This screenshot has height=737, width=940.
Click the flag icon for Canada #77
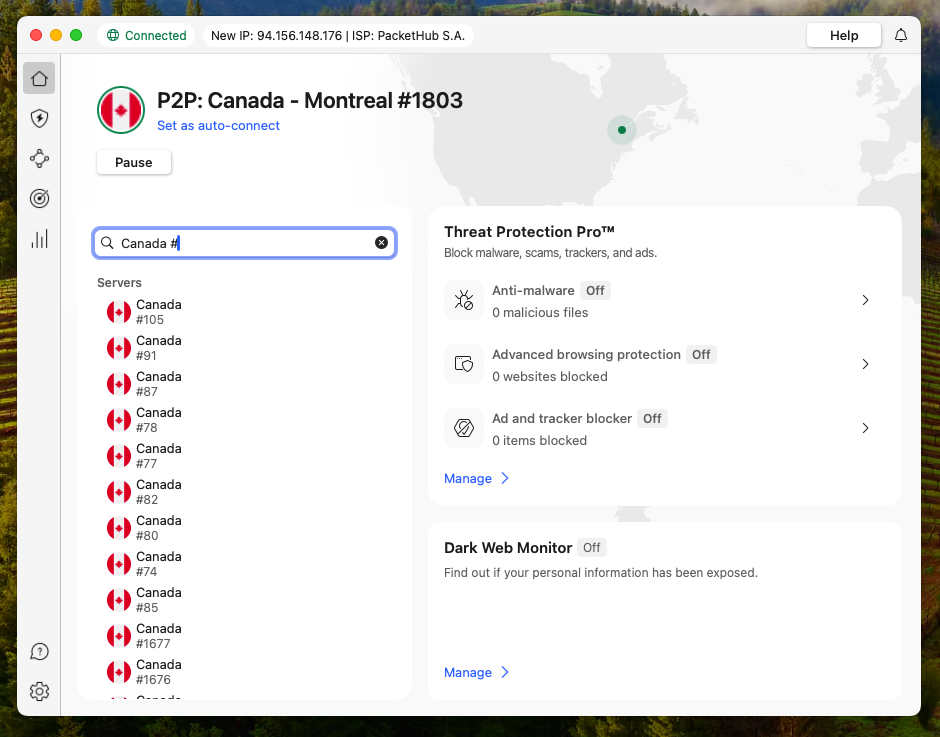coord(119,456)
